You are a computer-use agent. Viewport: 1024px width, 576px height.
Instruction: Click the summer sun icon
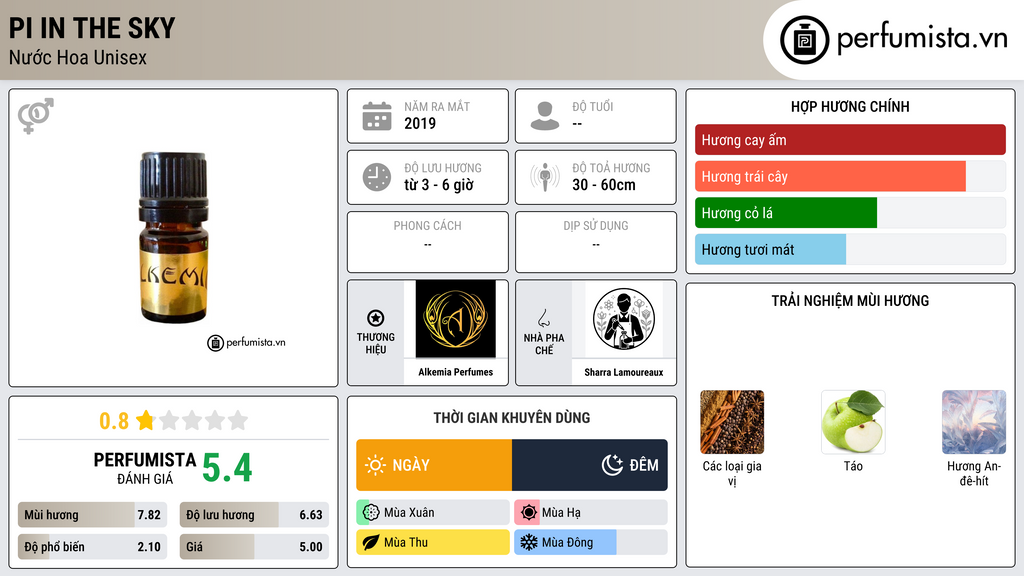529,513
